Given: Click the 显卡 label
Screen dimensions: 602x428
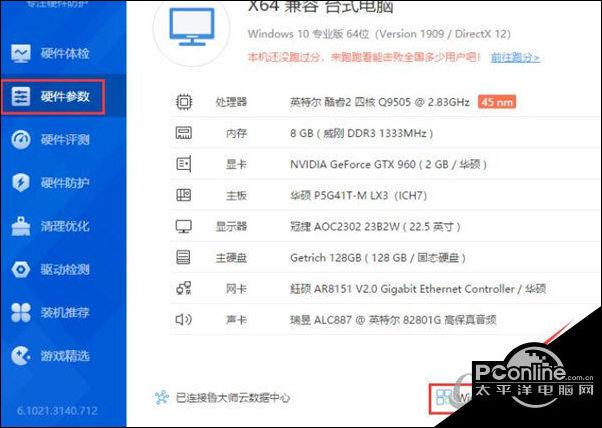Looking at the screenshot, I should tap(236, 165).
